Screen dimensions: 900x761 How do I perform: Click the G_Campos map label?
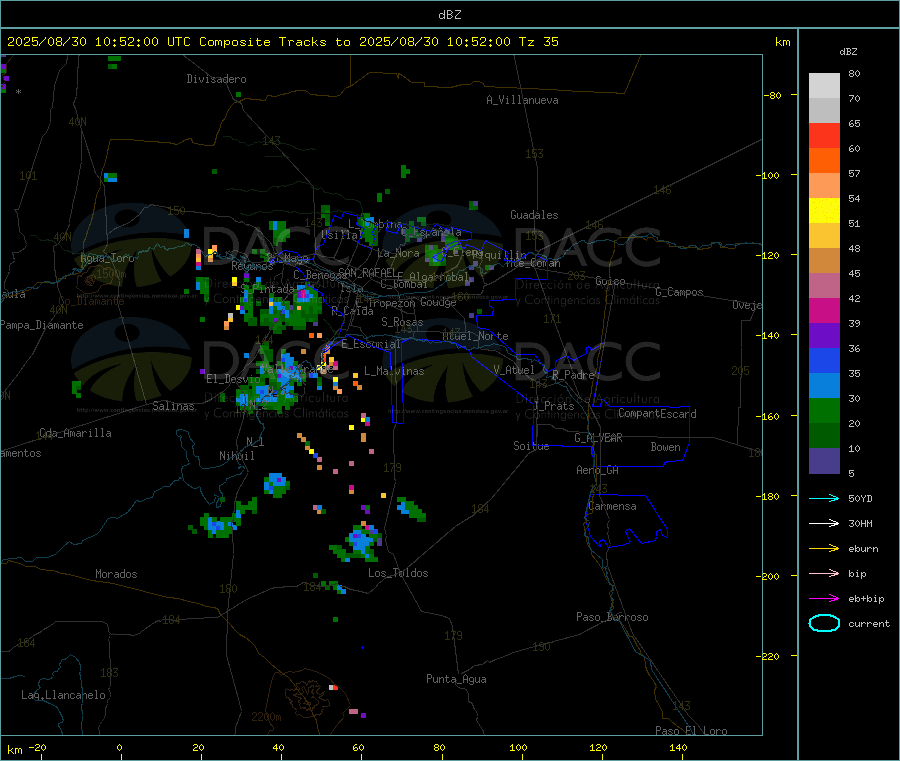(x=680, y=292)
